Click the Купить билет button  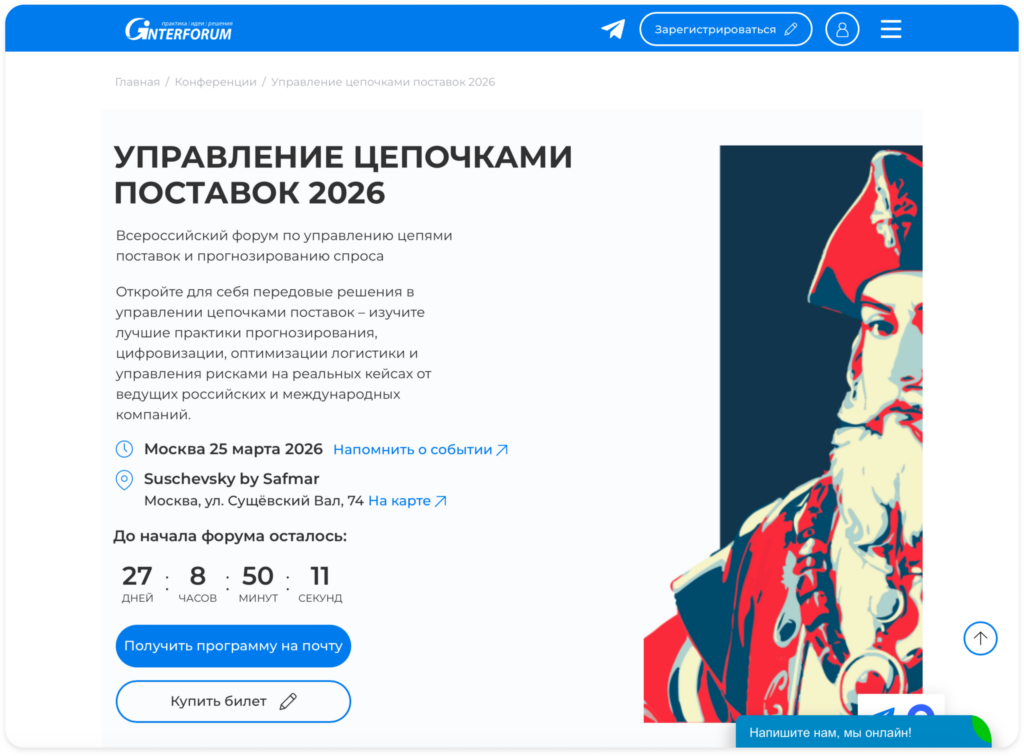233,701
